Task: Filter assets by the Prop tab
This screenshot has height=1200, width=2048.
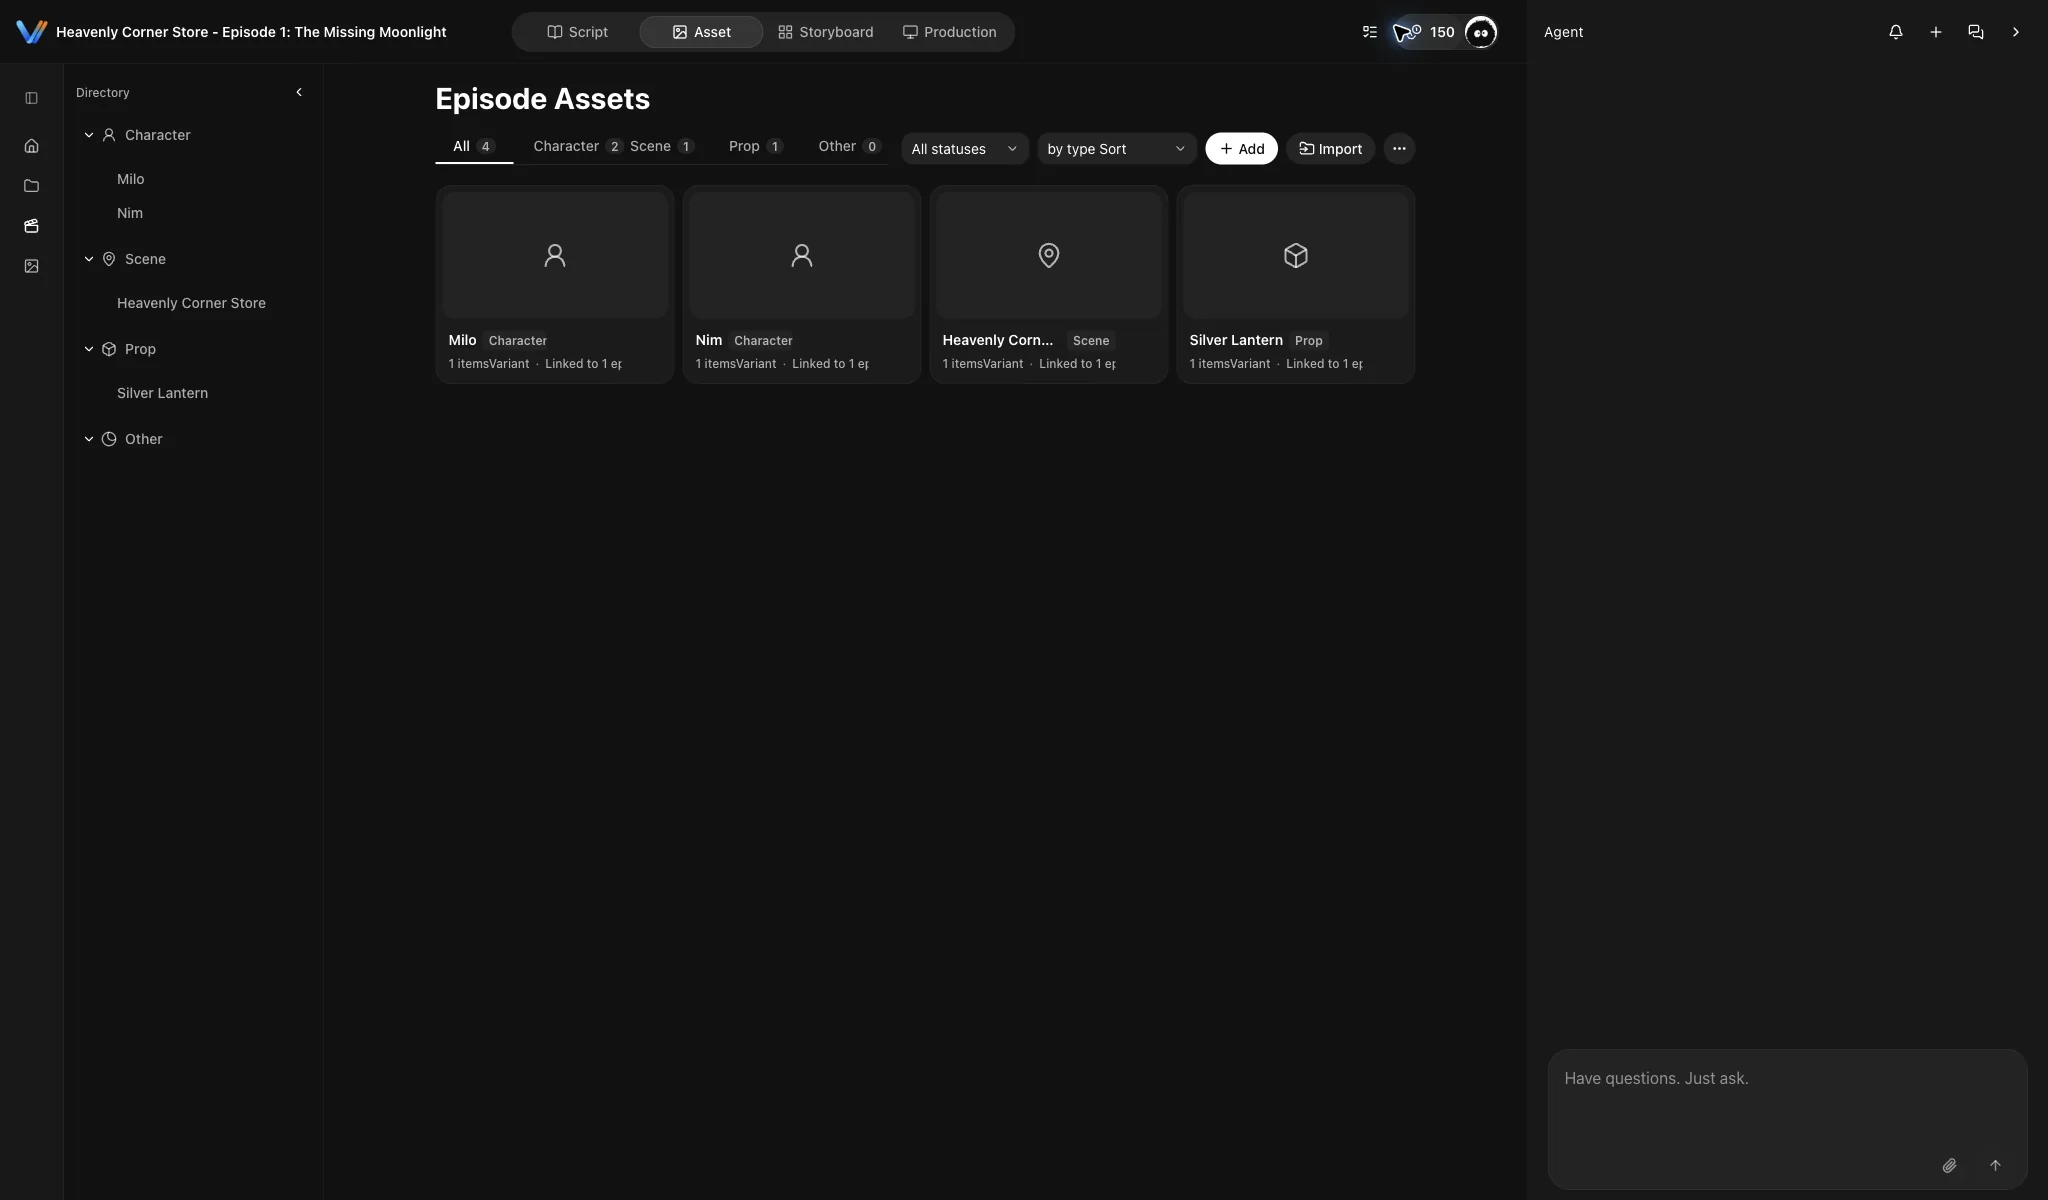Action: tap(755, 146)
